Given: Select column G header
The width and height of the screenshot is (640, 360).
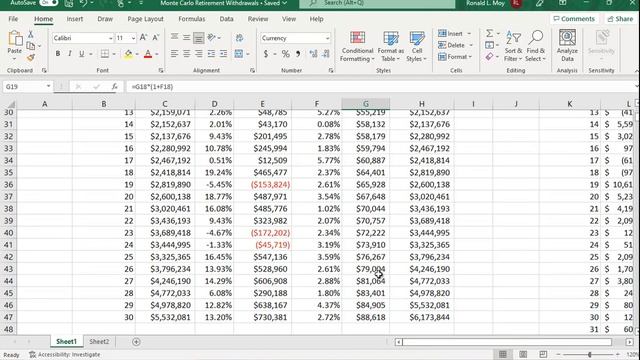Looking at the screenshot, I should [x=365, y=104].
